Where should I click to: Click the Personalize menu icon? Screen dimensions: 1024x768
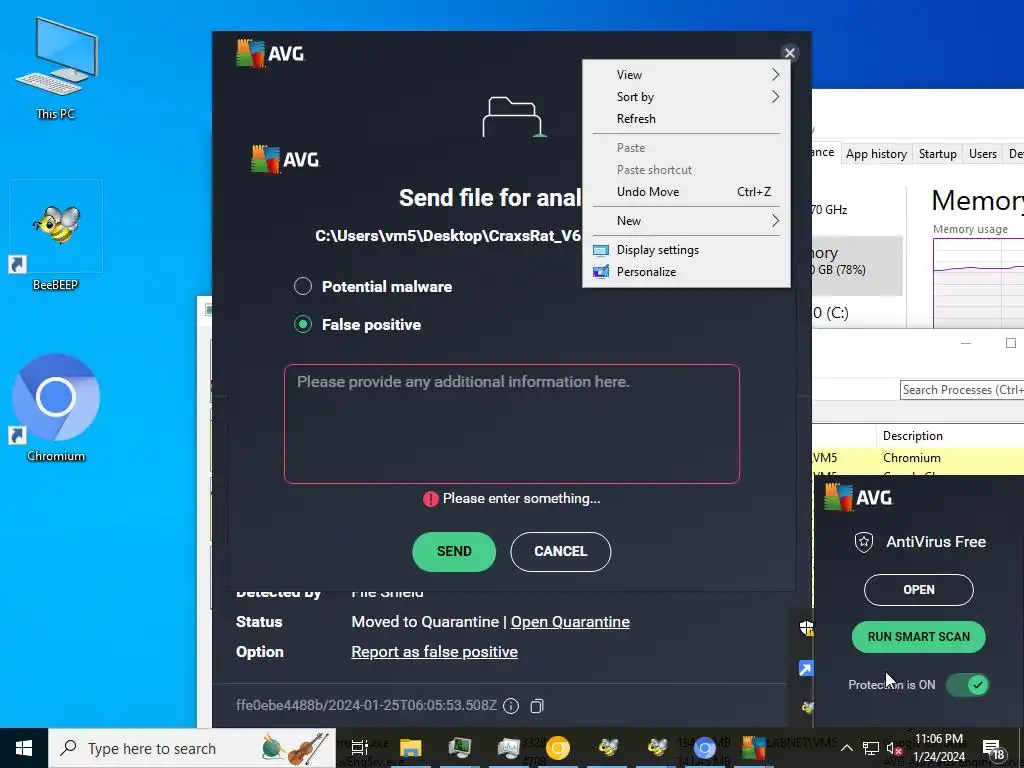click(601, 272)
